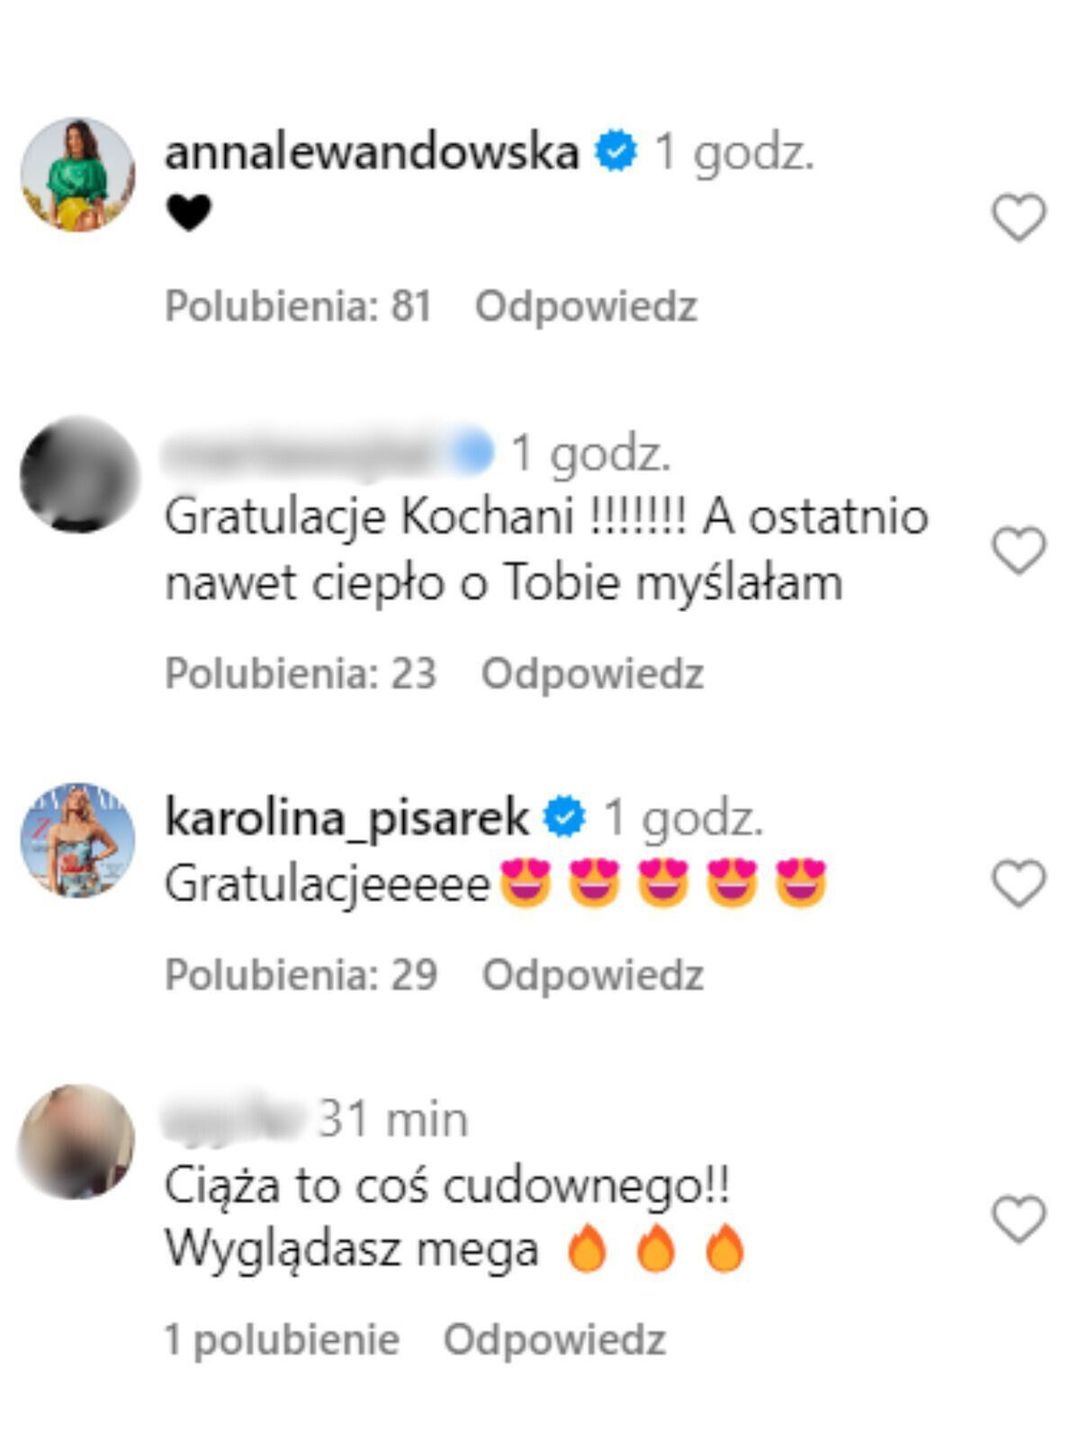The image size is (1080, 1440).
Task: Open the karolina_pisarek username link
Action: (x=347, y=819)
